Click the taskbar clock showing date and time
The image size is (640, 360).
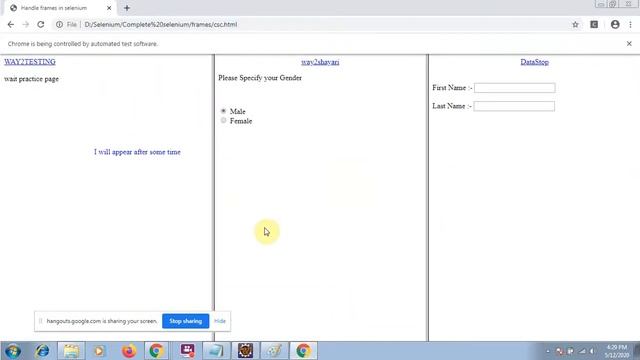[617, 351]
